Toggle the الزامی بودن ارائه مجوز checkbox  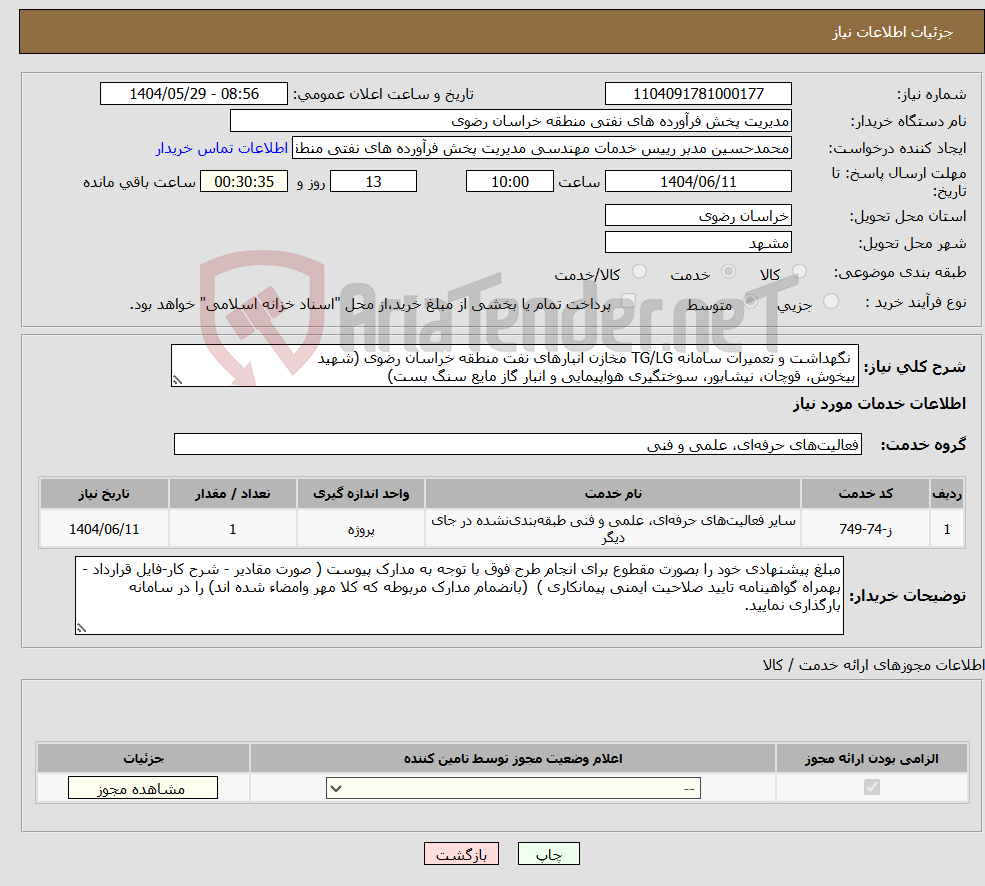point(871,787)
